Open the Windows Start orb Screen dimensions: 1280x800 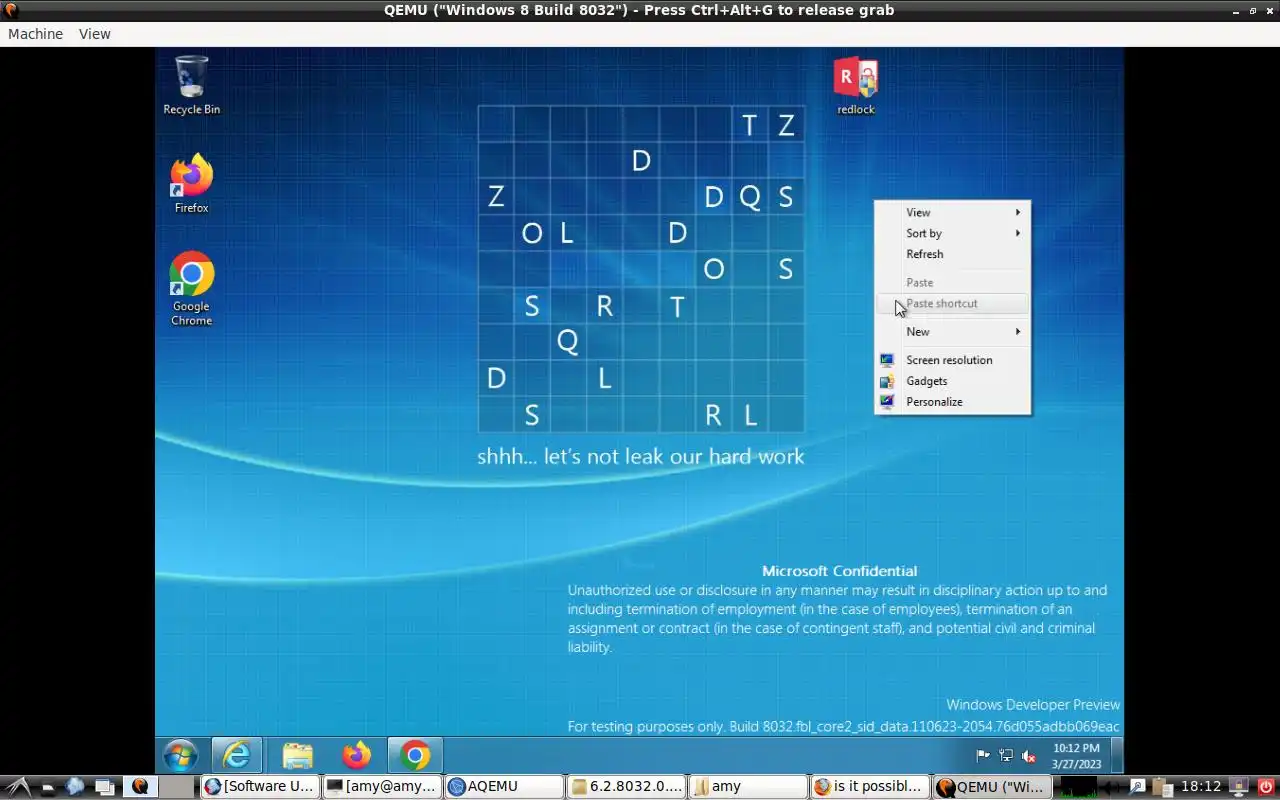pyautogui.click(x=180, y=755)
